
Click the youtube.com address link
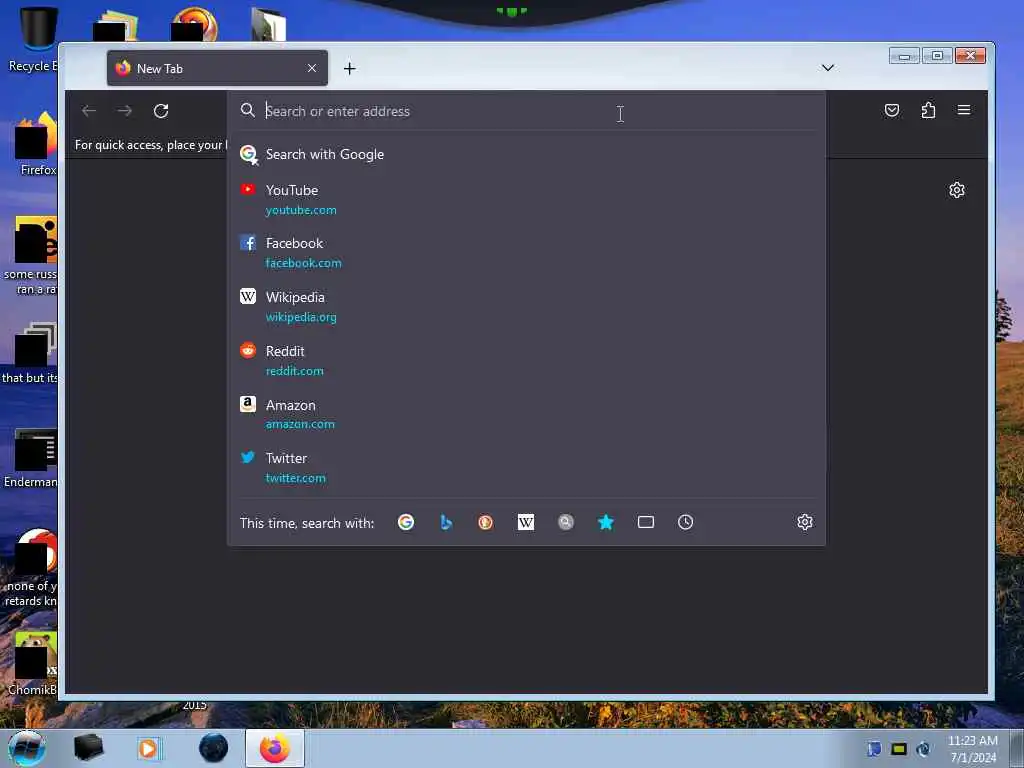301,210
